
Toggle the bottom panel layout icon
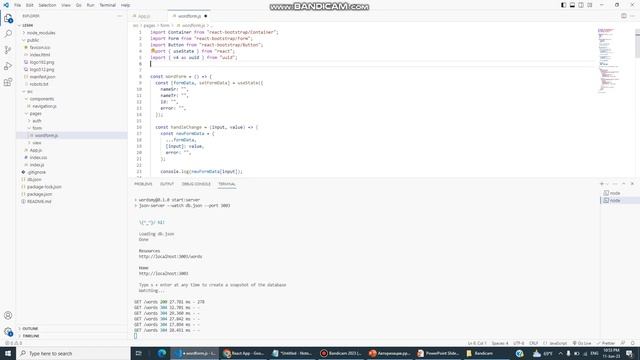pos(572,5)
